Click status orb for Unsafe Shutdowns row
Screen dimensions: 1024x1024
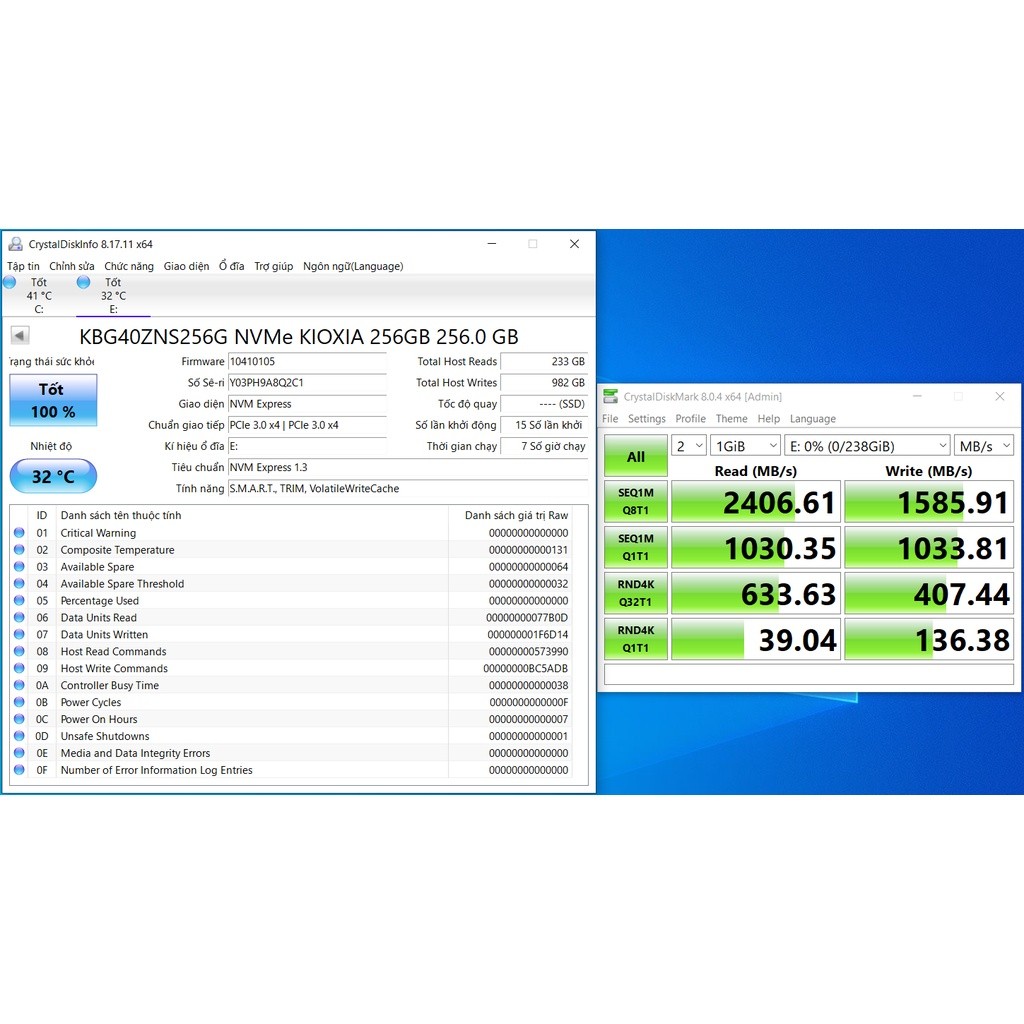pyautogui.click(x=20, y=737)
